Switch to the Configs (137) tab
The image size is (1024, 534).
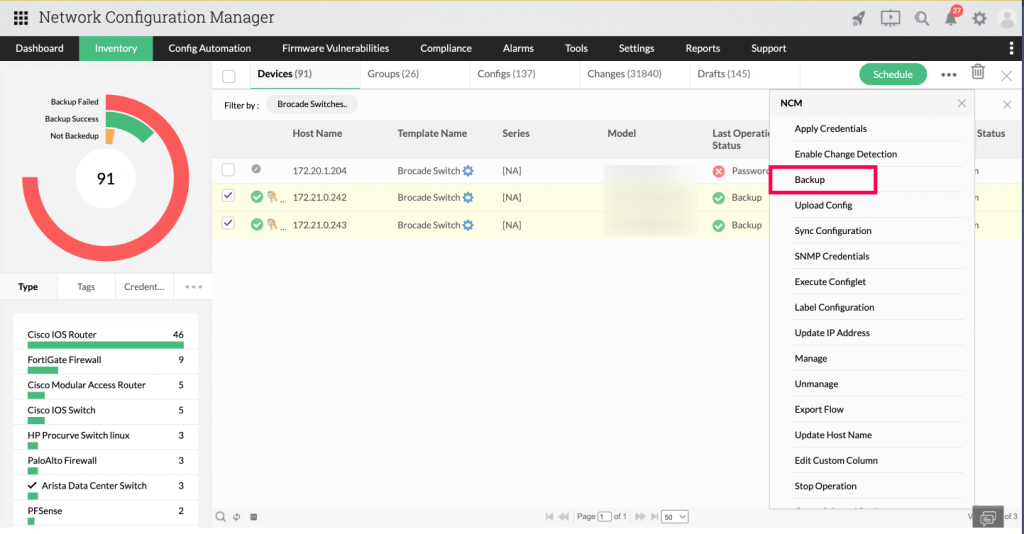click(506, 74)
